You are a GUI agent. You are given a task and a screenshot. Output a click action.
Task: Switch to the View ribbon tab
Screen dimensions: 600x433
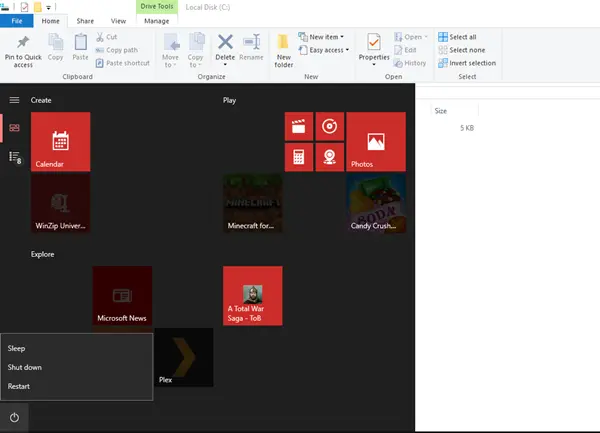click(118, 21)
